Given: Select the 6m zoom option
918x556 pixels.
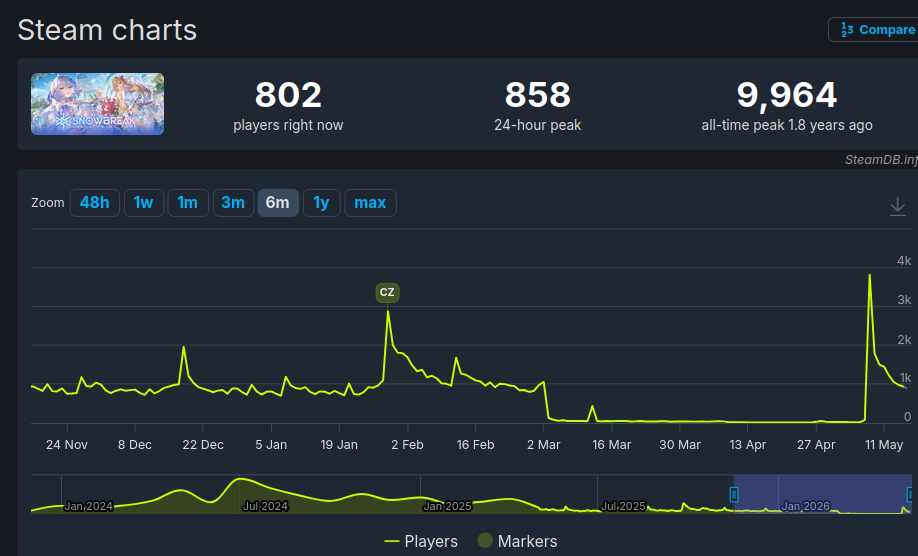Looking at the screenshot, I should (278, 203).
